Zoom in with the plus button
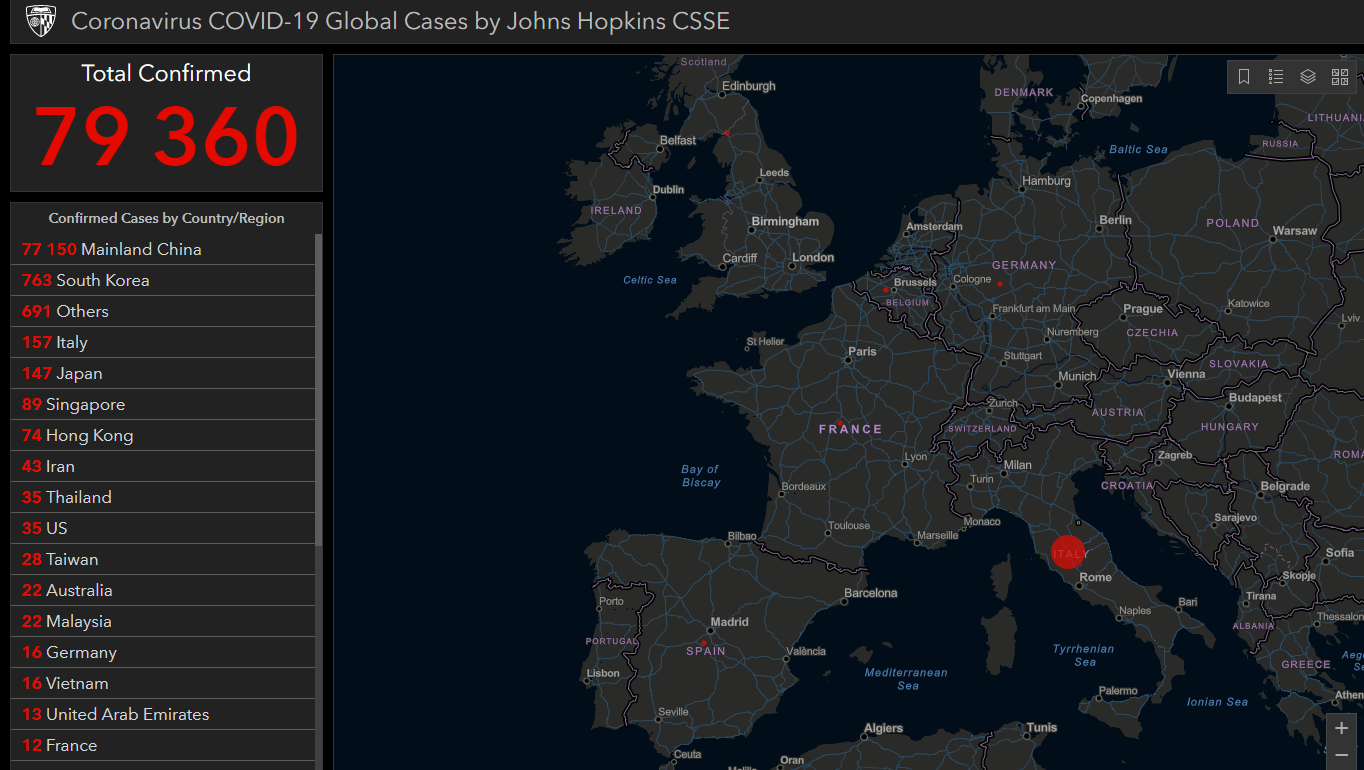Viewport: 1364px width, 770px height. tap(1341, 728)
